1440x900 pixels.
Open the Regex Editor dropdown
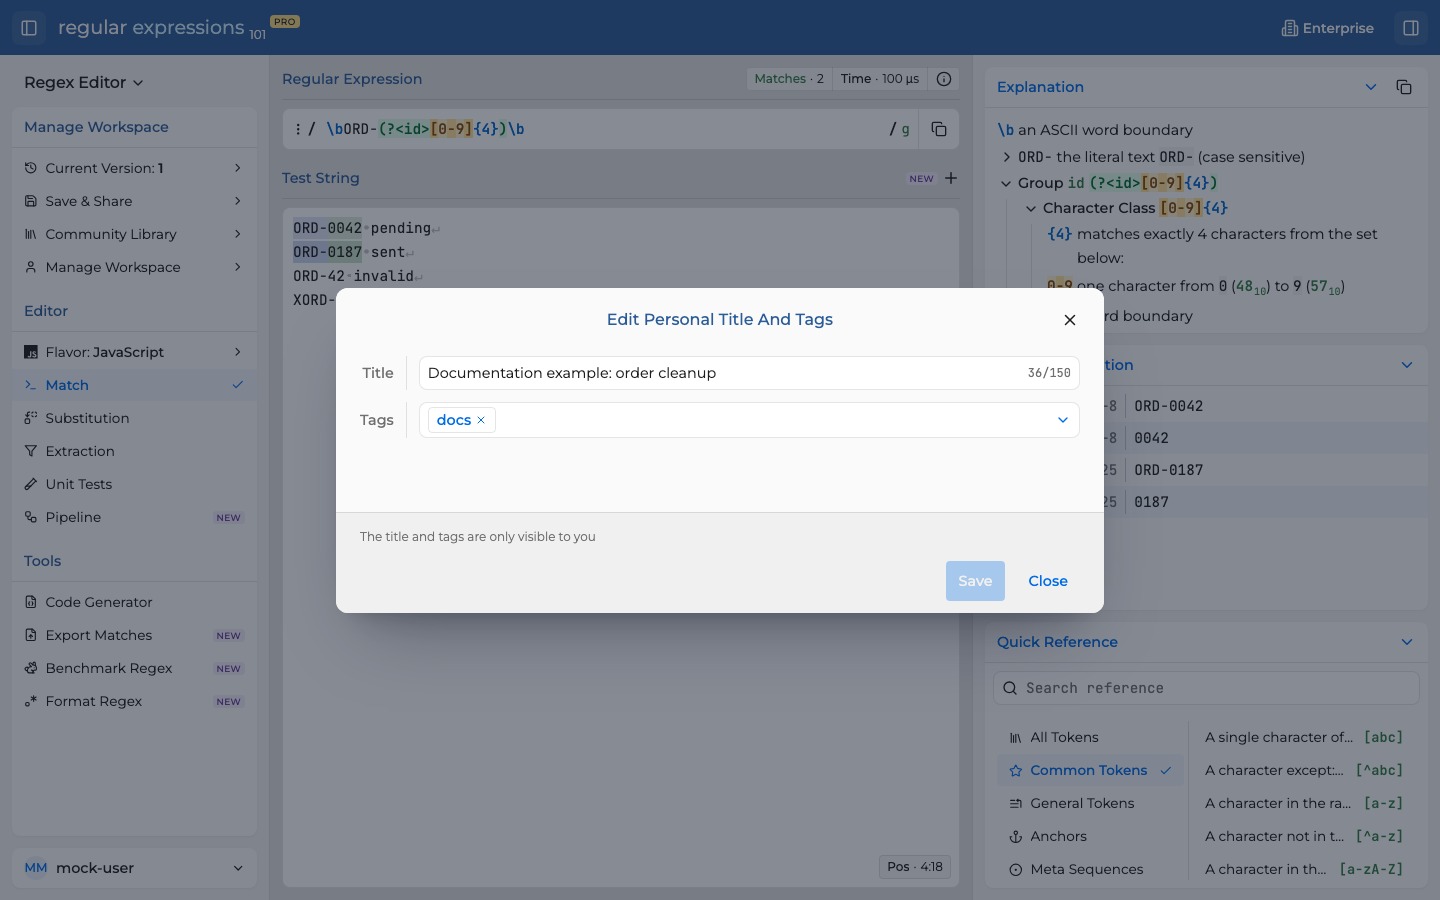[x=84, y=83]
